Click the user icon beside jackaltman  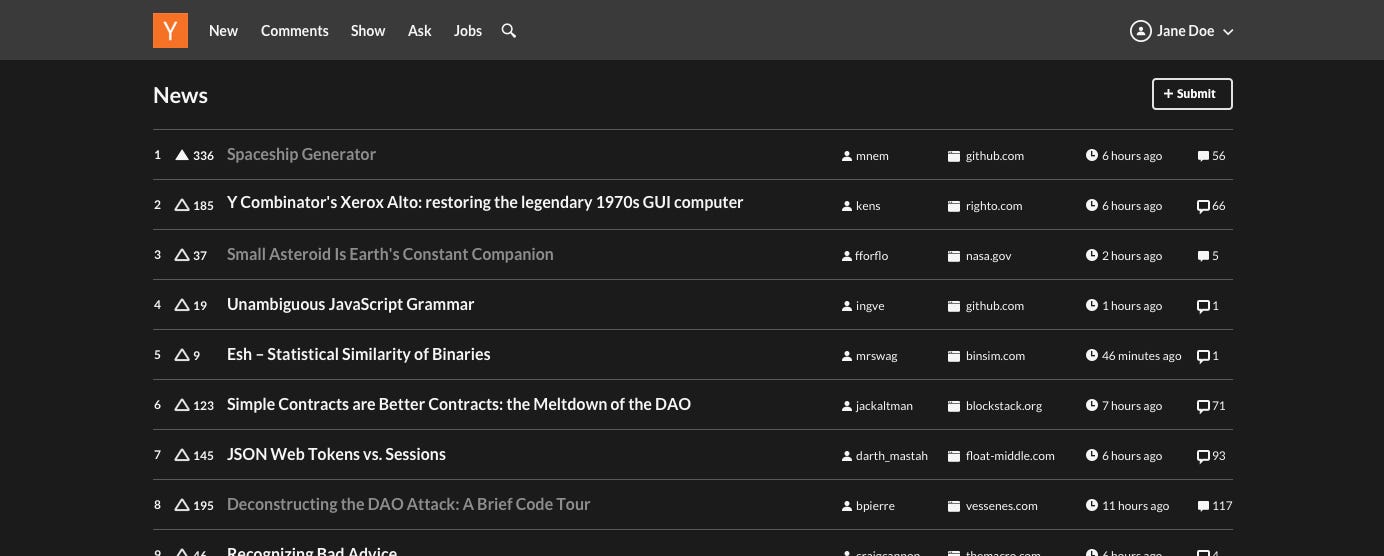[x=847, y=406]
